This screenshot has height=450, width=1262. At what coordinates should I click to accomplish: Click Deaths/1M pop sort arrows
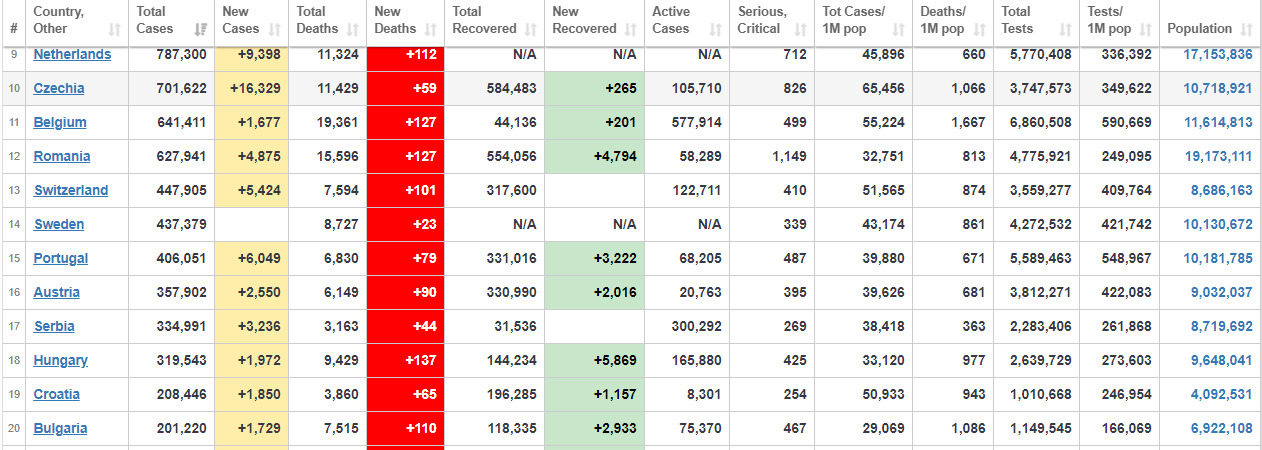[x=979, y=29]
